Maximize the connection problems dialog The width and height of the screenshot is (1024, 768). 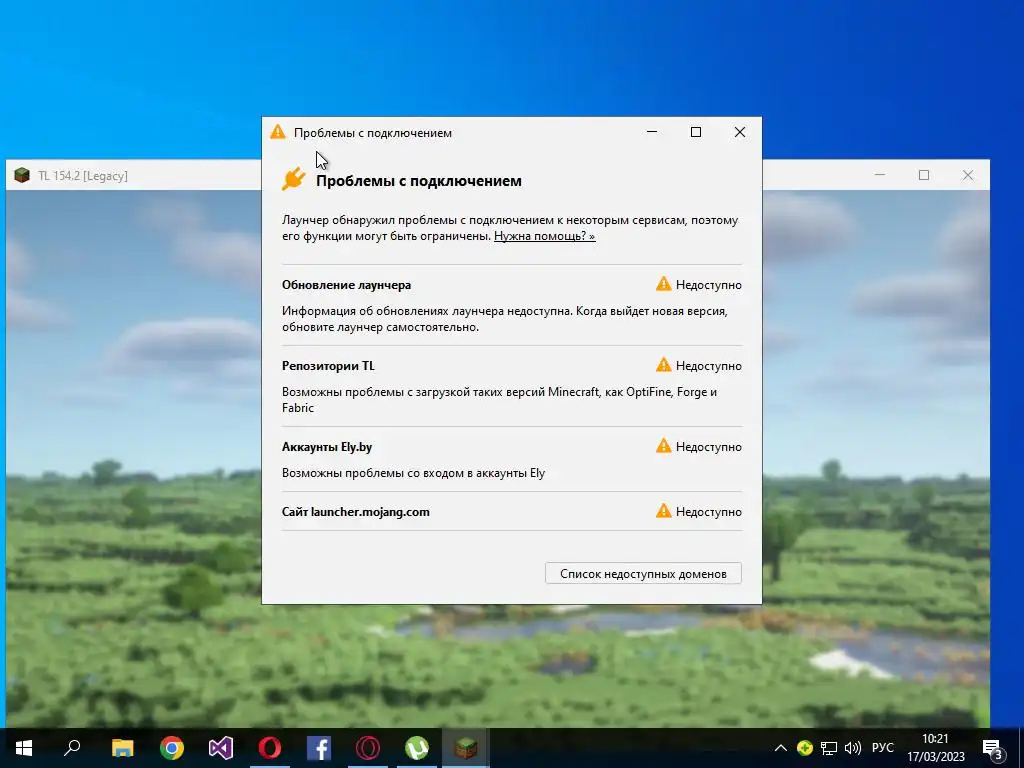pos(696,132)
